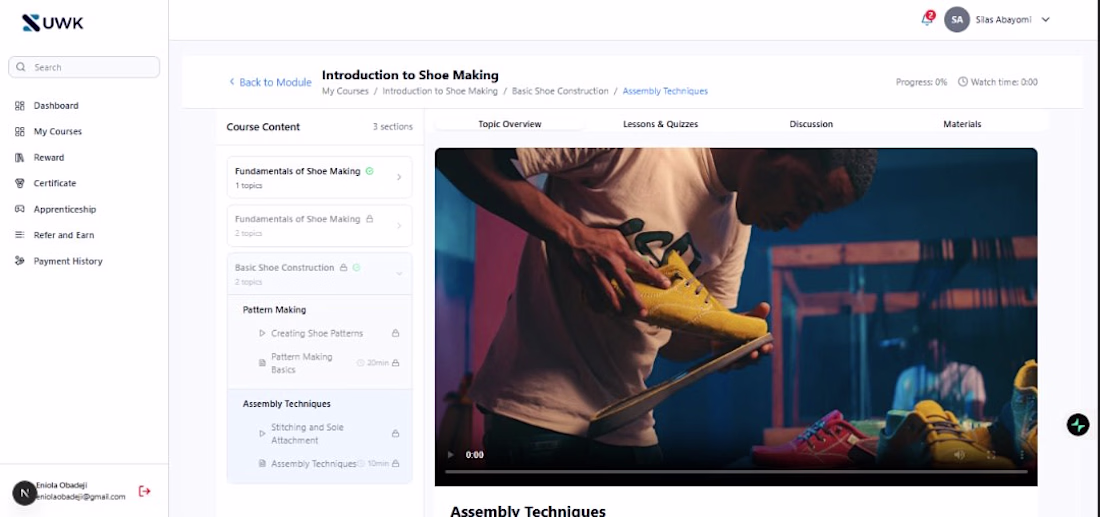The image size is (1100, 517).
Task: Click the 20min duration label
Action: tap(377, 363)
